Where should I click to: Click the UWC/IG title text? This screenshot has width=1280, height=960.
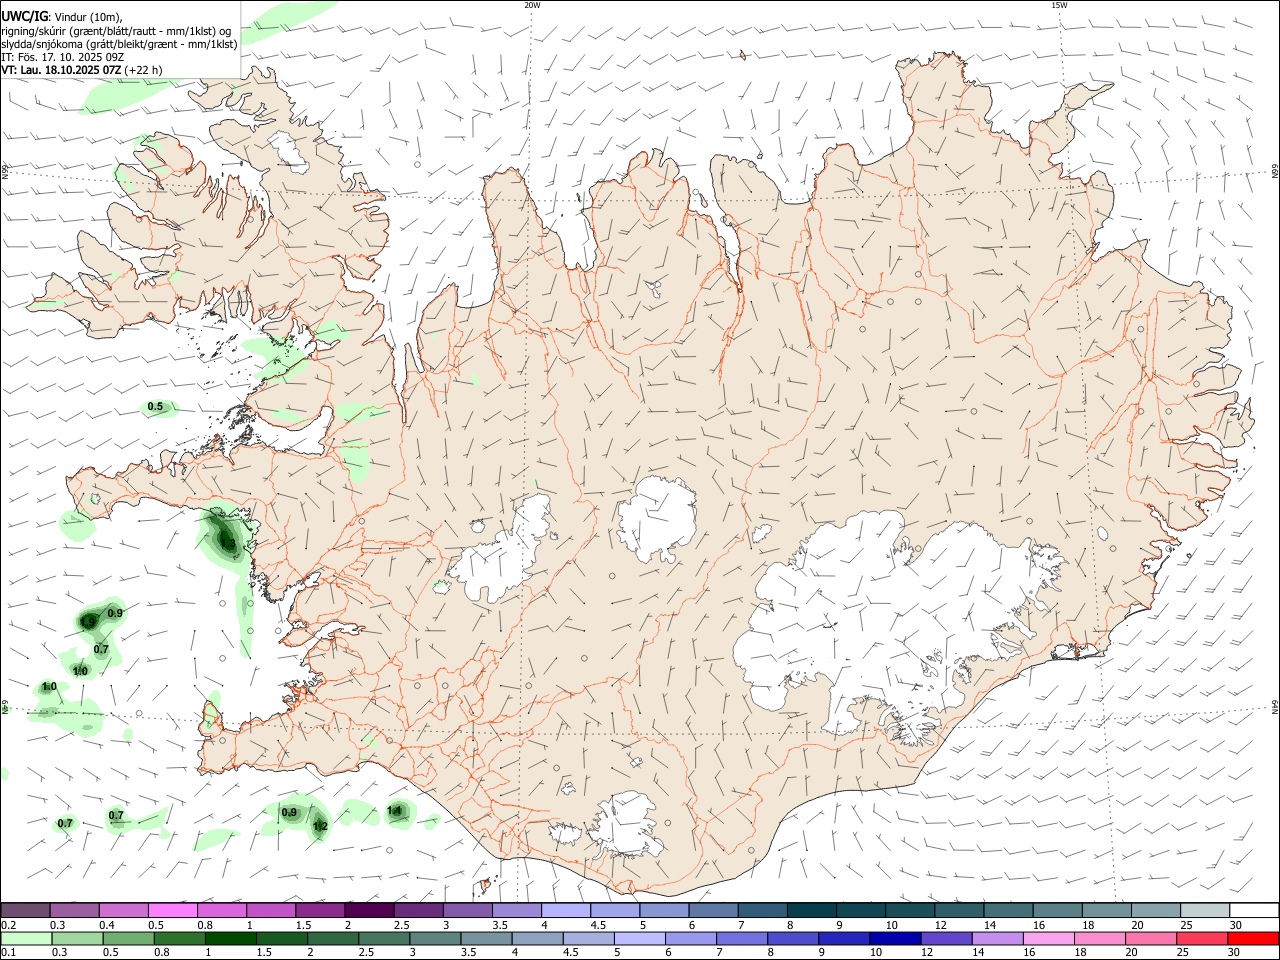click(x=23, y=15)
